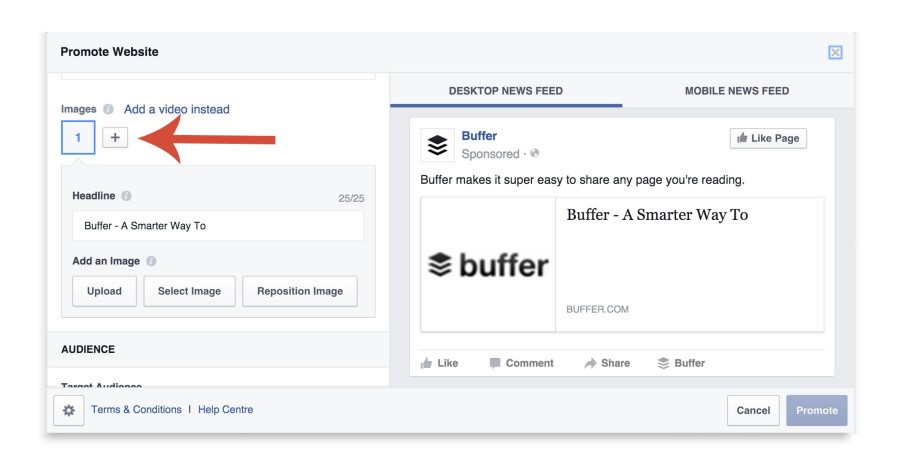The height and width of the screenshot is (455, 900).
Task: Click the Reposition Image button
Action: (300, 291)
